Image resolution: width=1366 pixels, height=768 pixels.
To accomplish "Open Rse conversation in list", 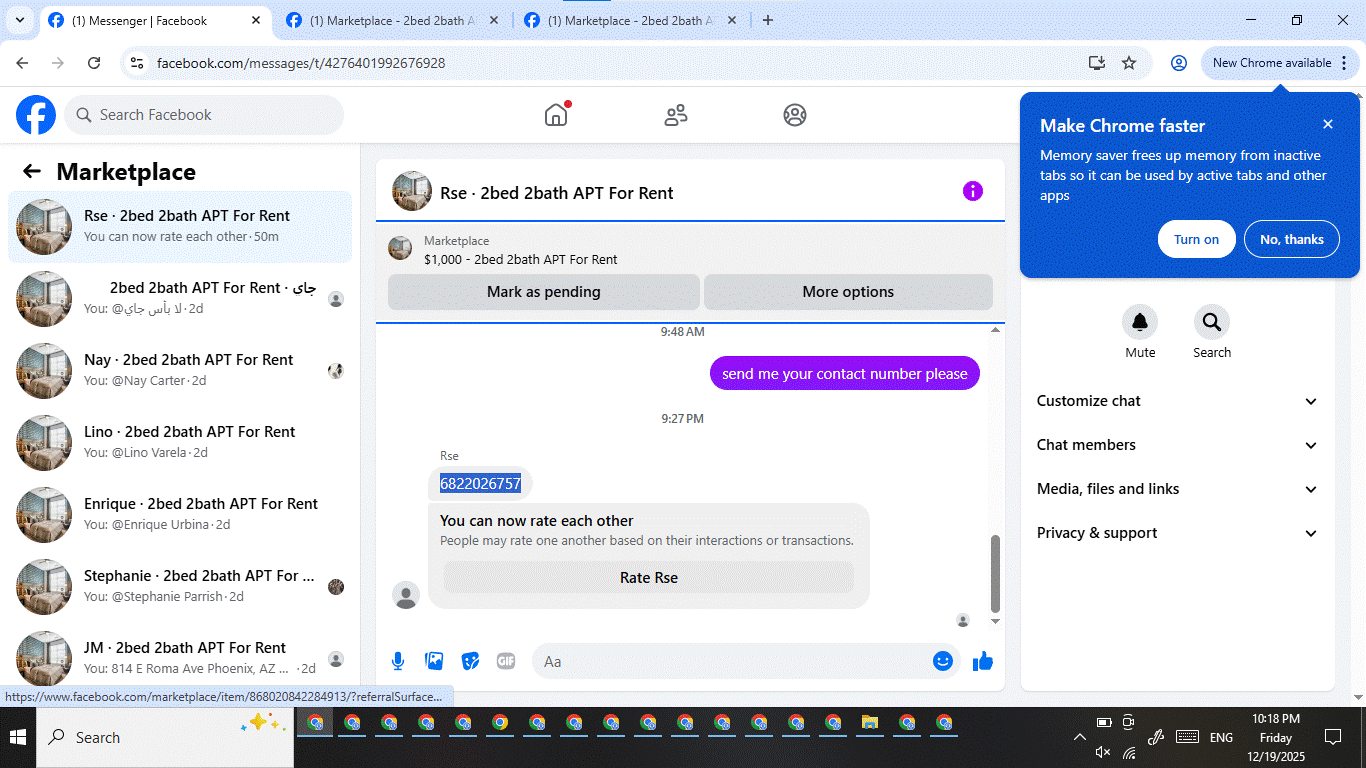I will (x=180, y=227).
